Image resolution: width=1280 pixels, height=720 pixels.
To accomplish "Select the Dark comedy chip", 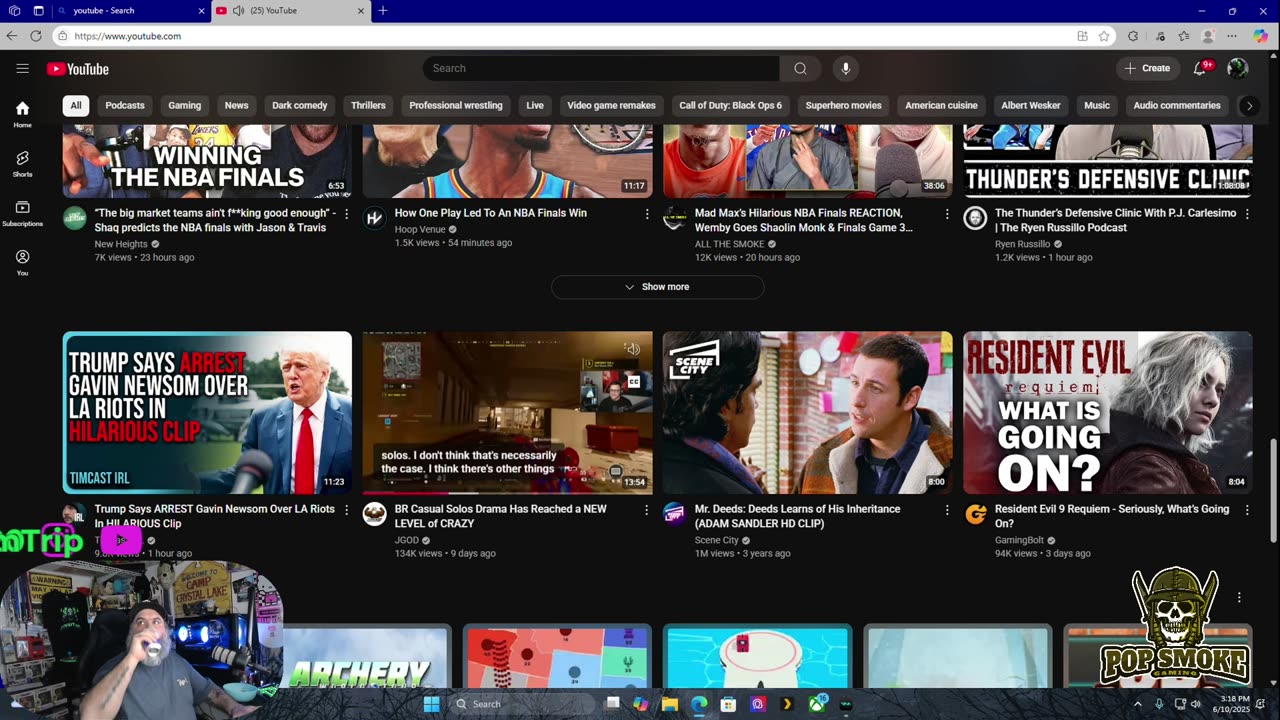I will (299, 105).
